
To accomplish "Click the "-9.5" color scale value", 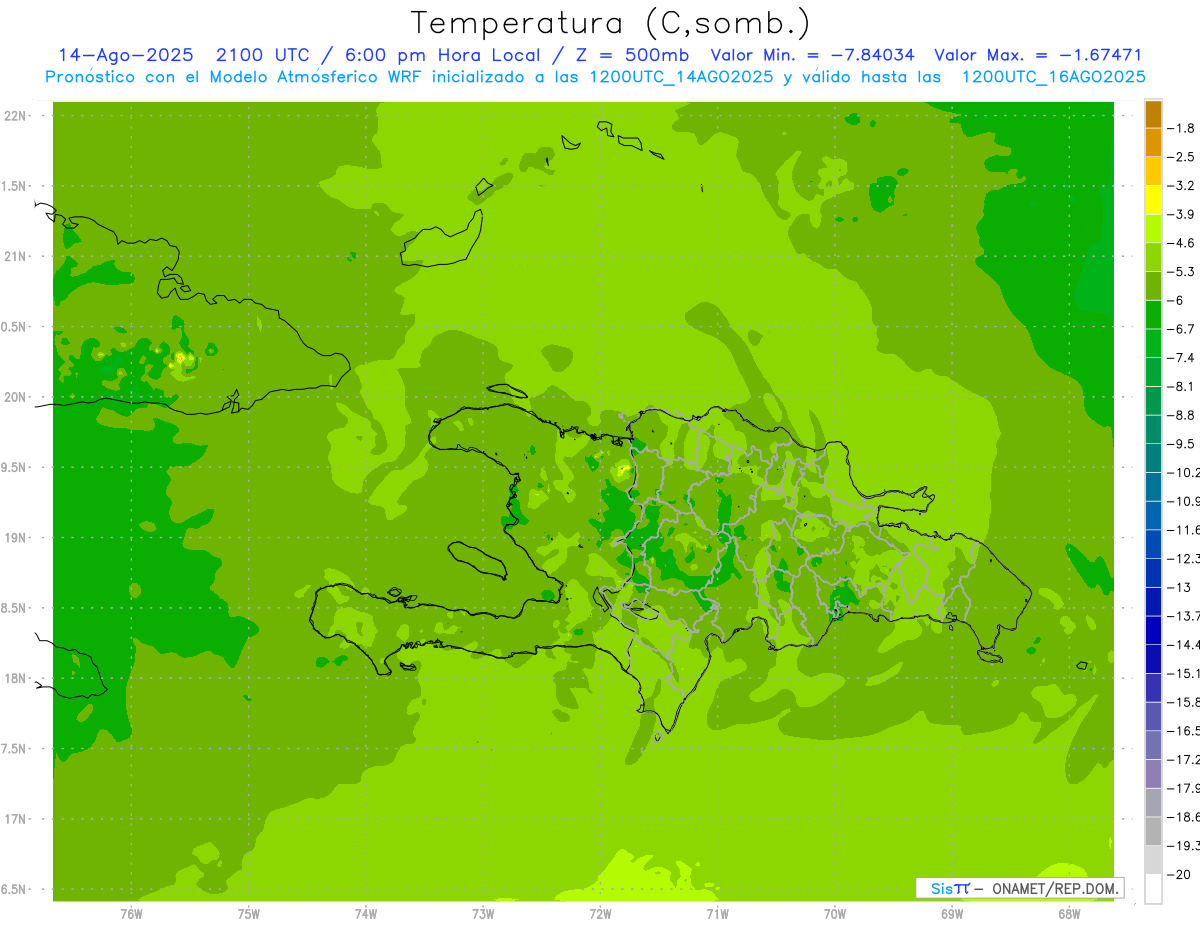I will pyautogui.click(x=1182, y=443).
